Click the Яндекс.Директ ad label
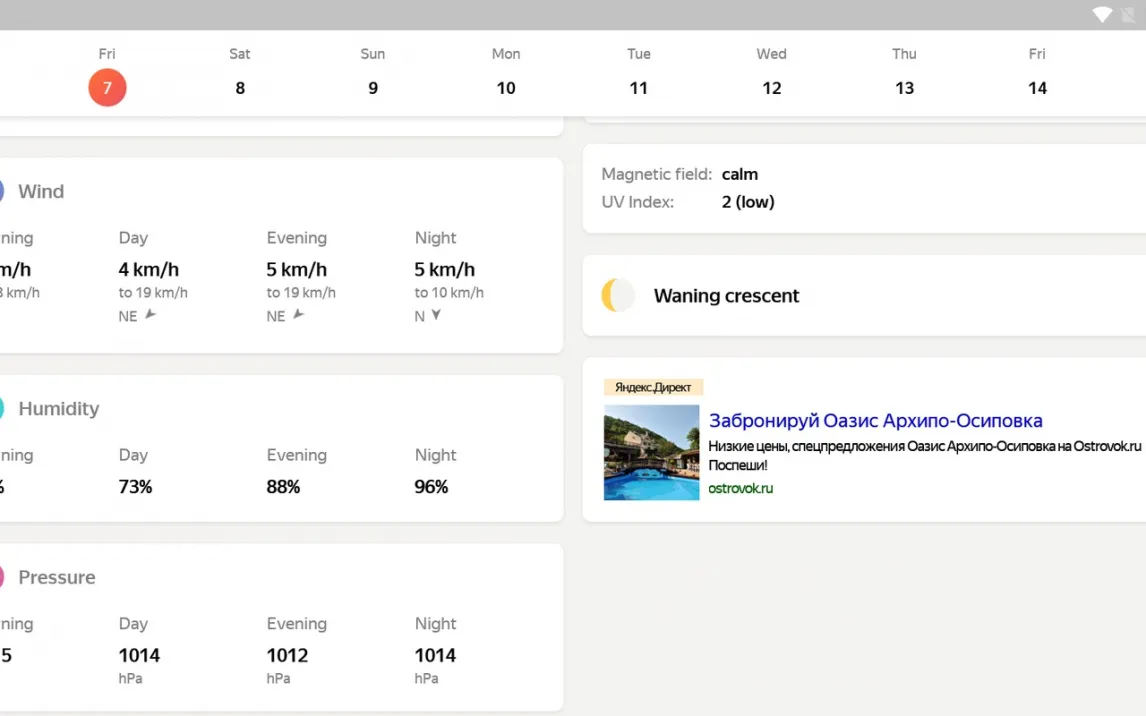Viewport: 1146px width, 716px height. tap(653, 387)
